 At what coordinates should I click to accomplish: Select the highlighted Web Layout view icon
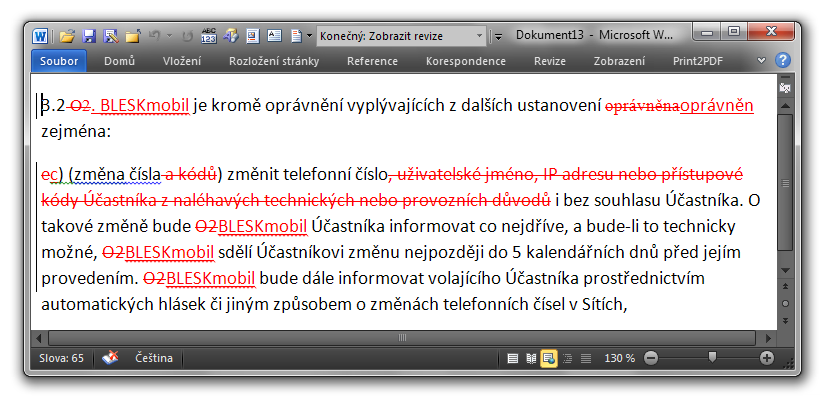pos(549,358)
